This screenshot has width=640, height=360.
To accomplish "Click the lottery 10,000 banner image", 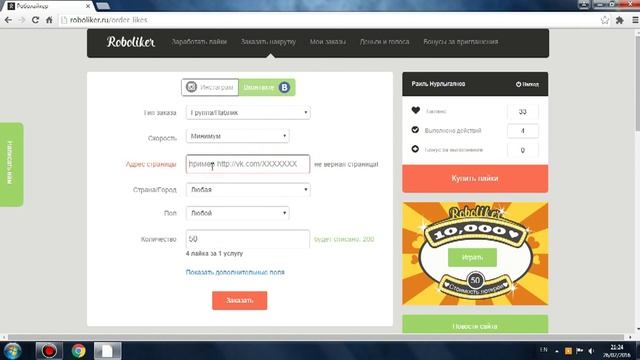I will click(475, 253).
